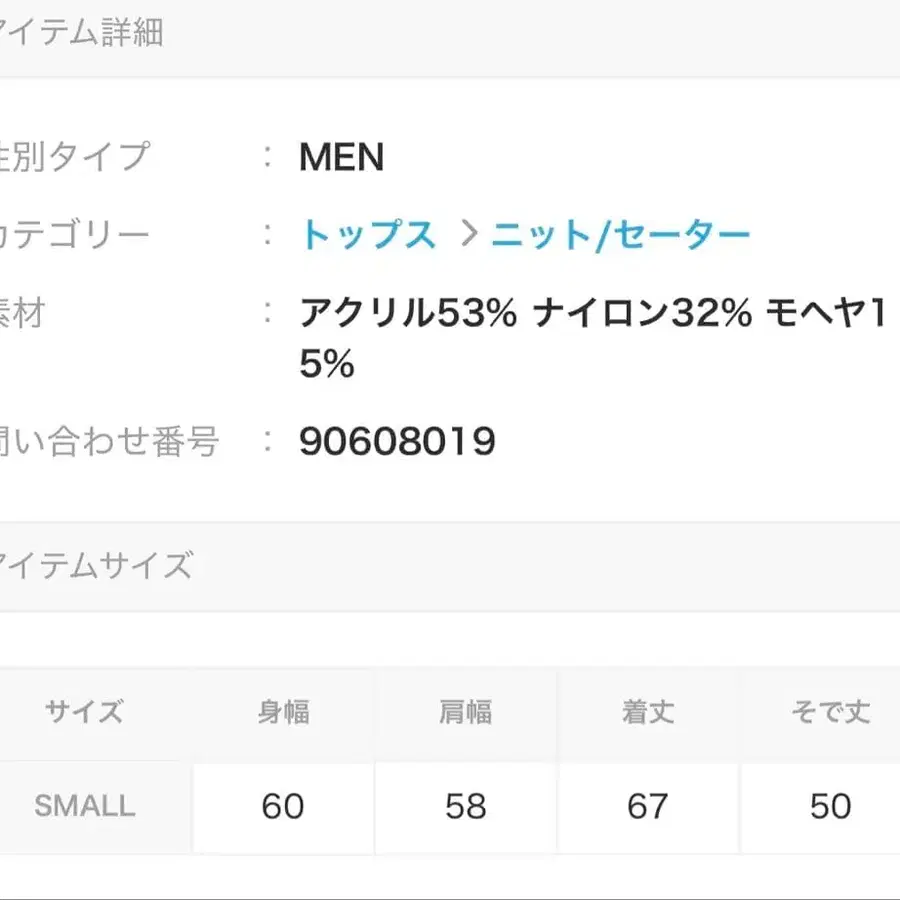Select the そで丈 column header
This screenshot has height=900, width=900.
coord(830,713)
